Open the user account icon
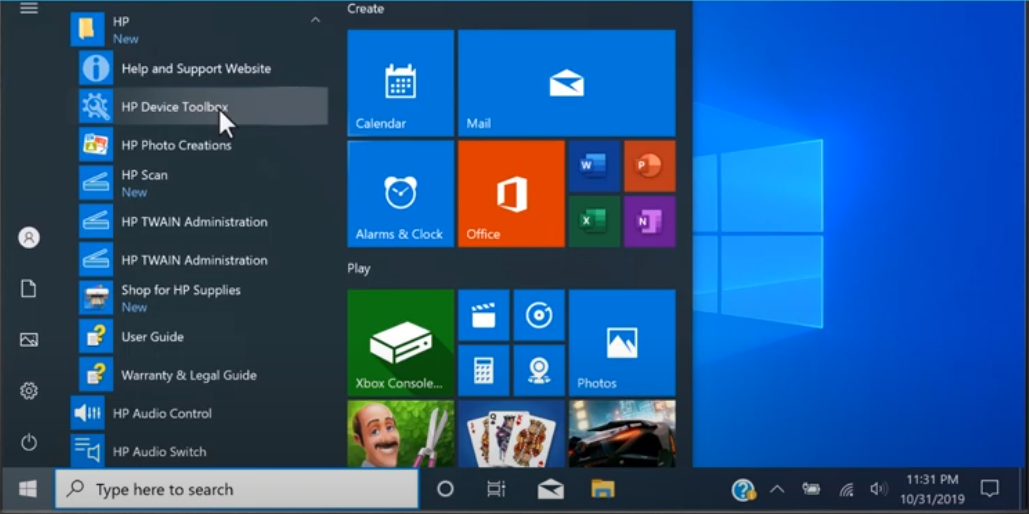The image size is (1029, 514). [29, 238]
